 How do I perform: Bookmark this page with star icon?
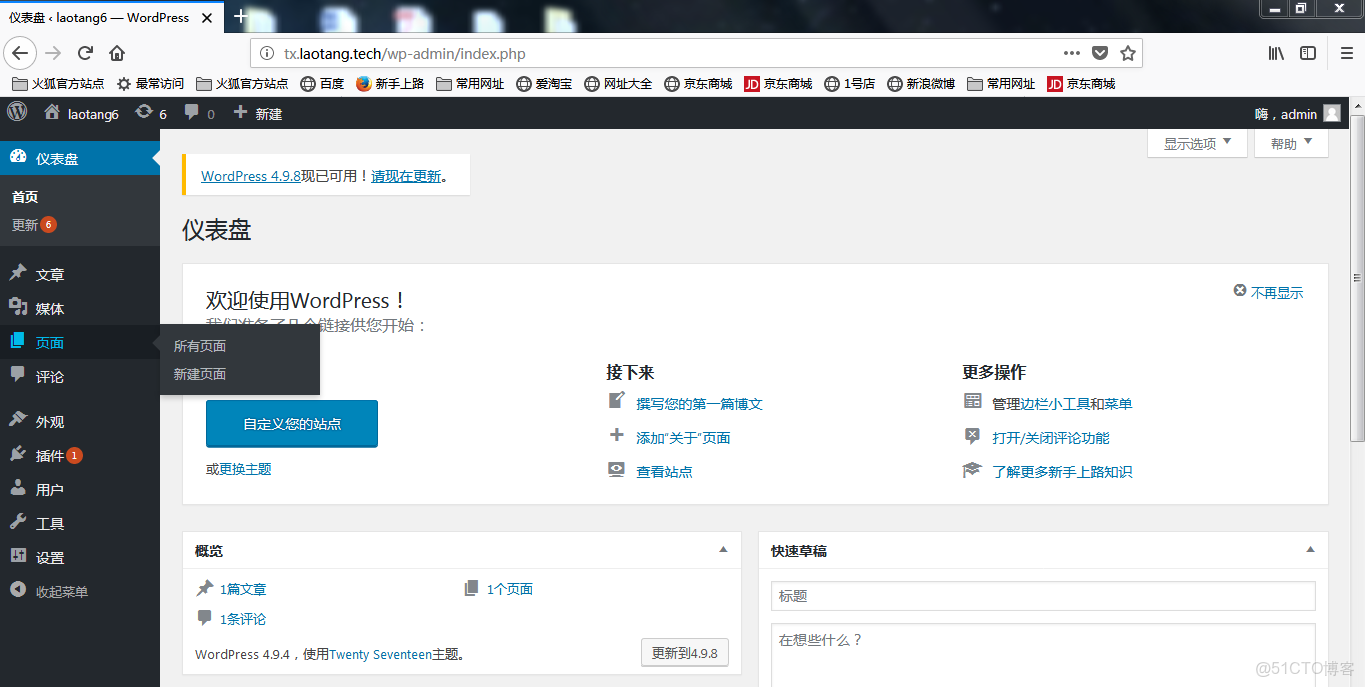click(x=1128, y=53)
